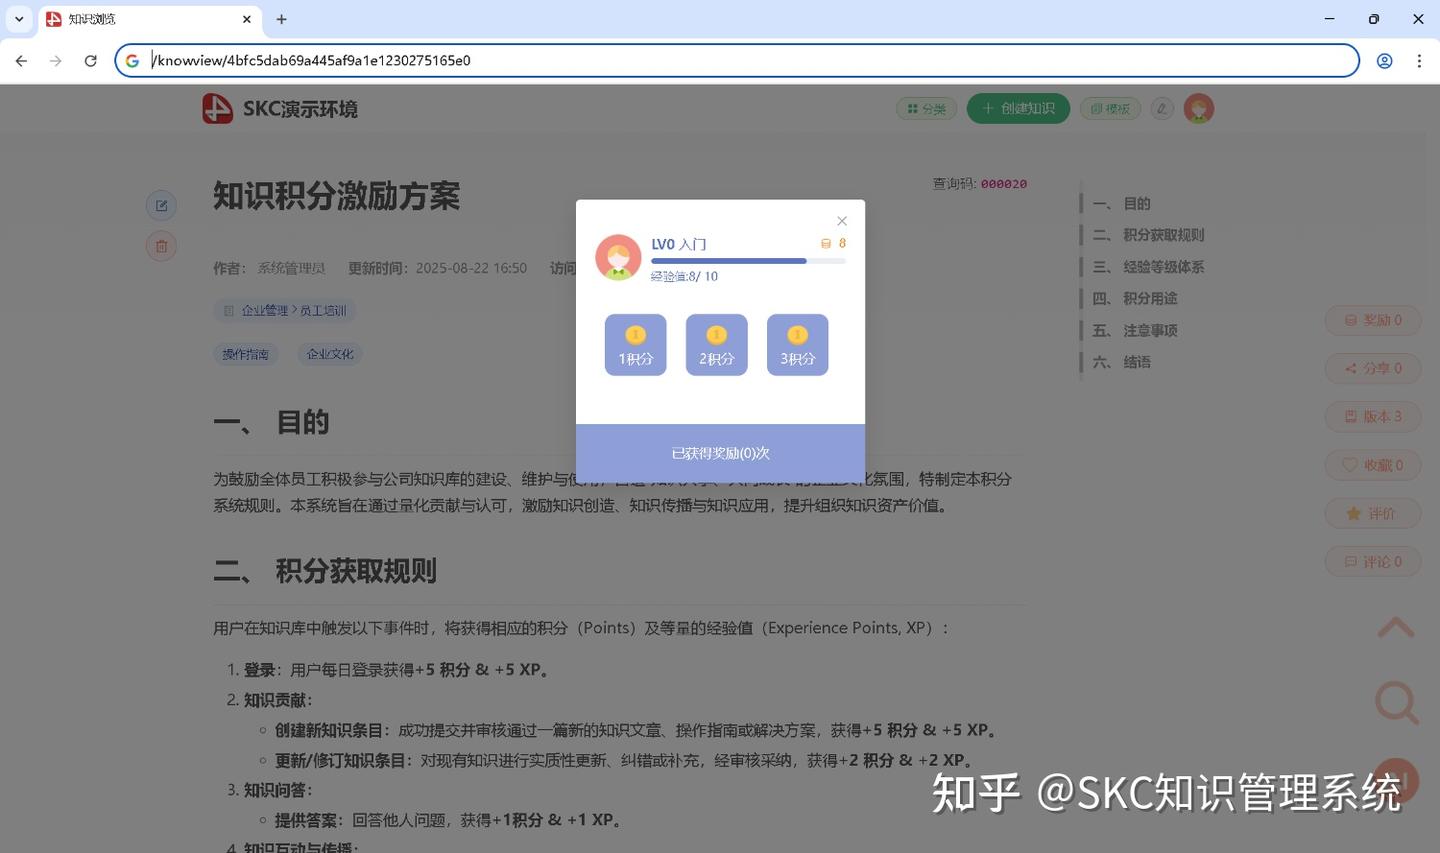Jump to 四、积分用途 in the outline
1440x853 pixels.
(x=1135, y=298)
